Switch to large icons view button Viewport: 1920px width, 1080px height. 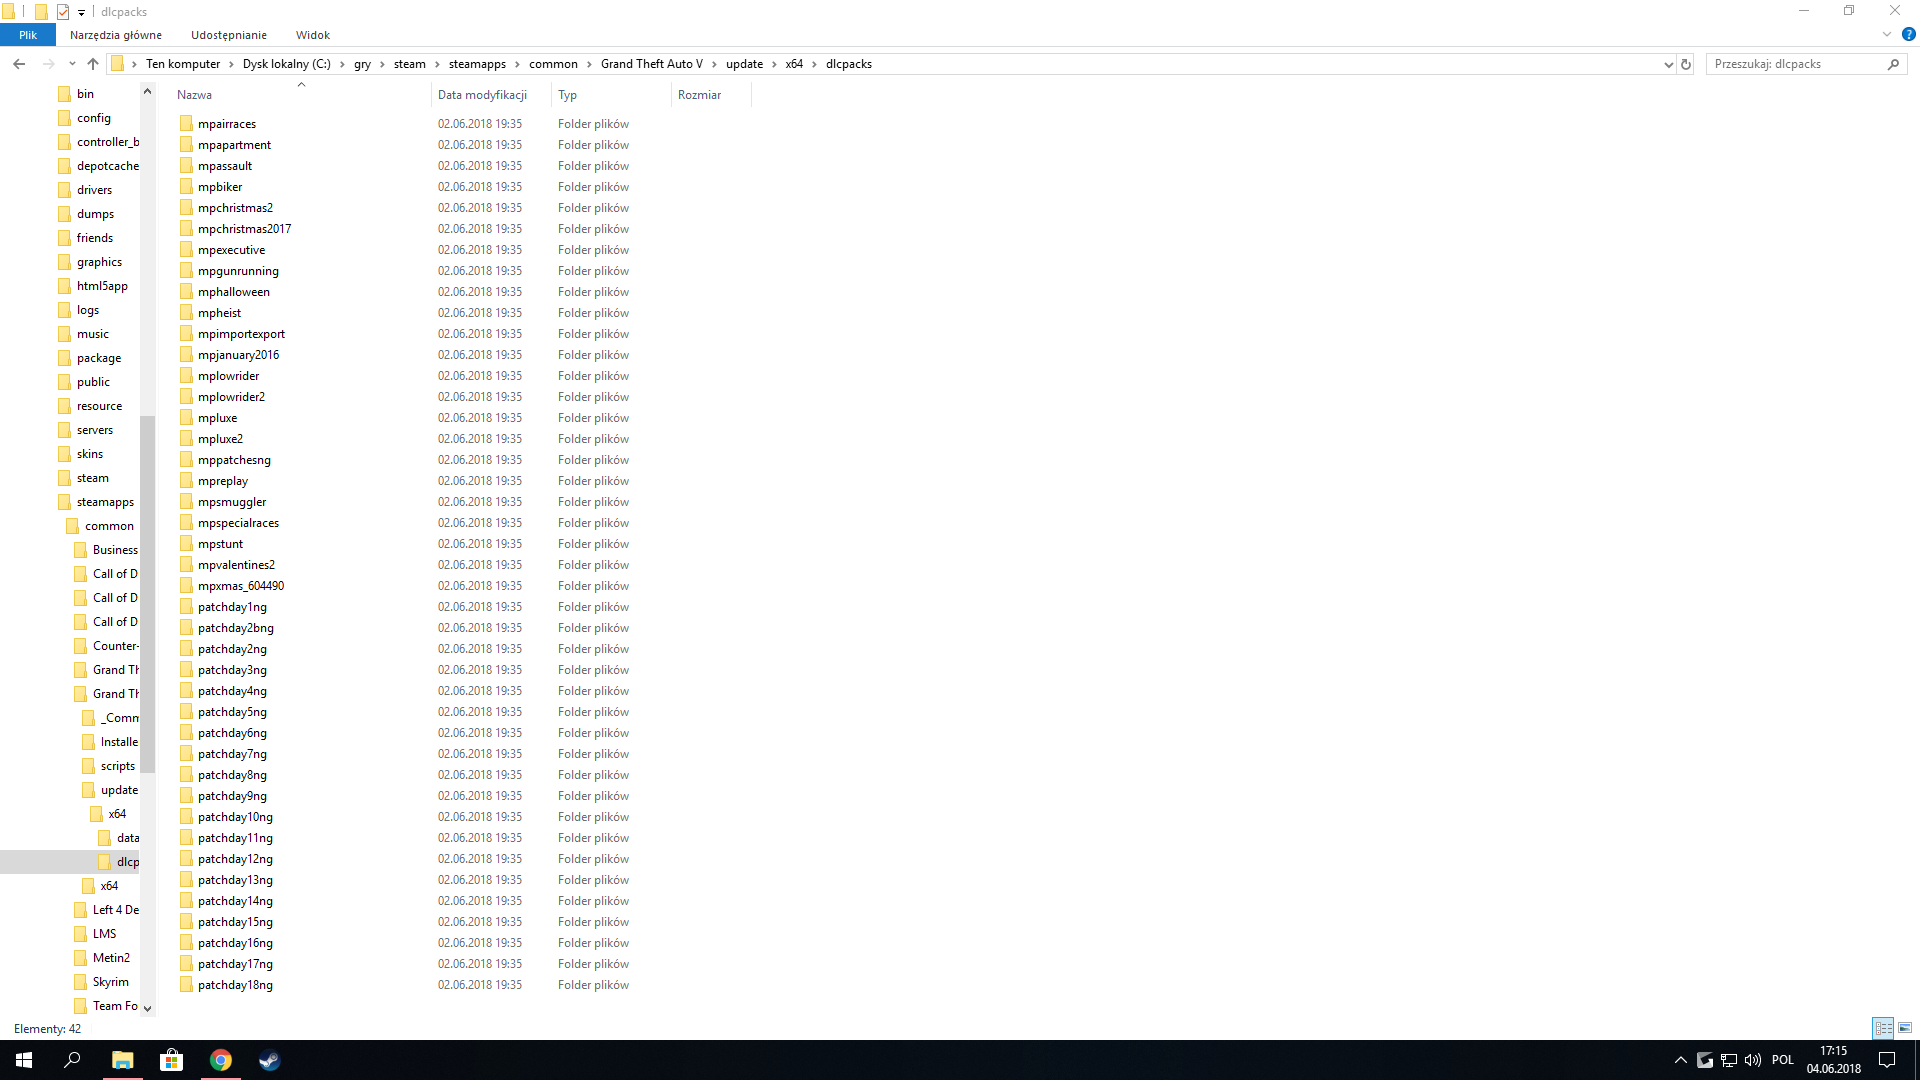(x=1905, y=1028)
